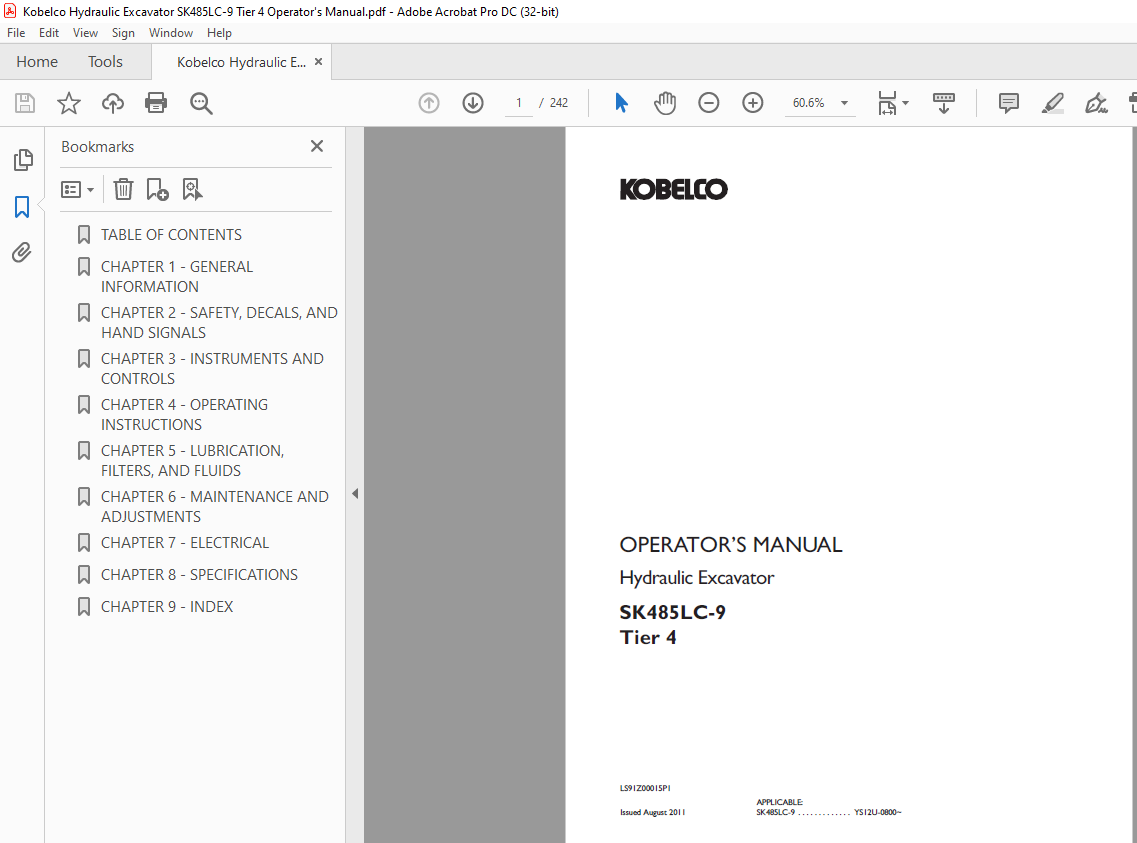Zoom in with plus icon
The image size is (1137, 843).
pos(753,103)
